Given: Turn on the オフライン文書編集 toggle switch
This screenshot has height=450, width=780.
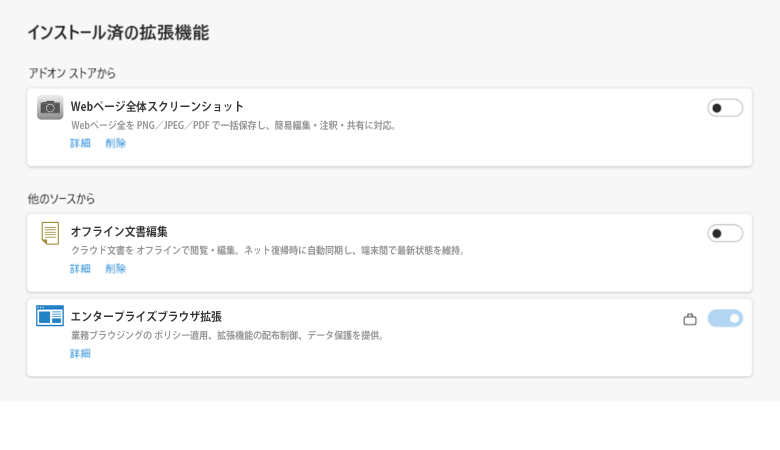Looking at the screenshot, I should click(x=725, y=233).
